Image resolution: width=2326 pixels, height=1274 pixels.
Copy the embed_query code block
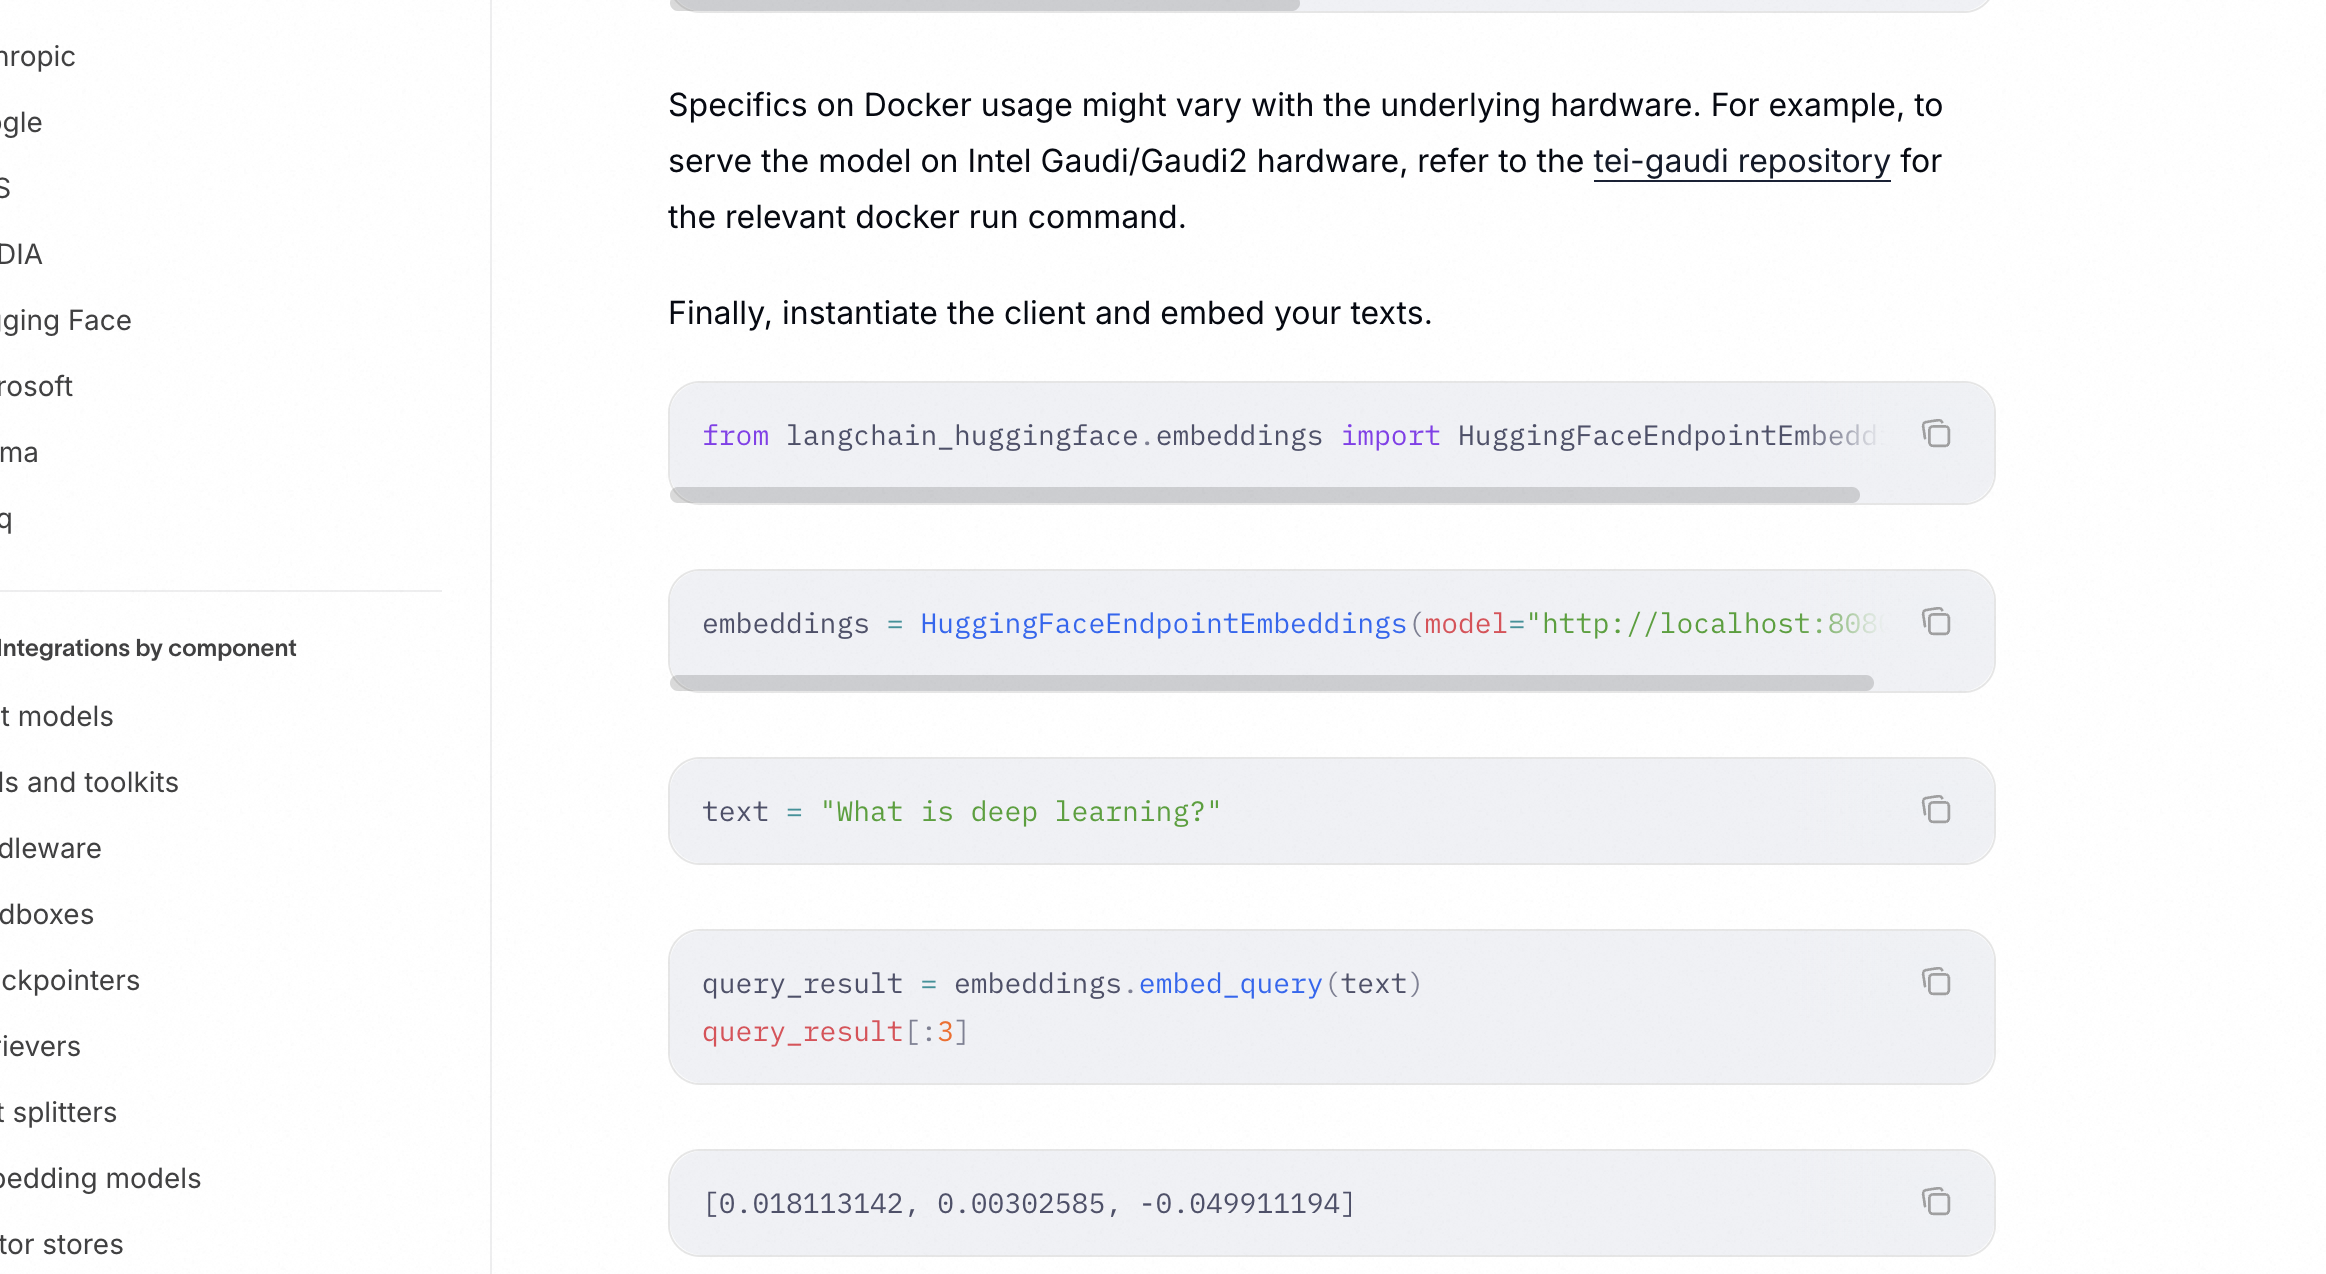1936,982
